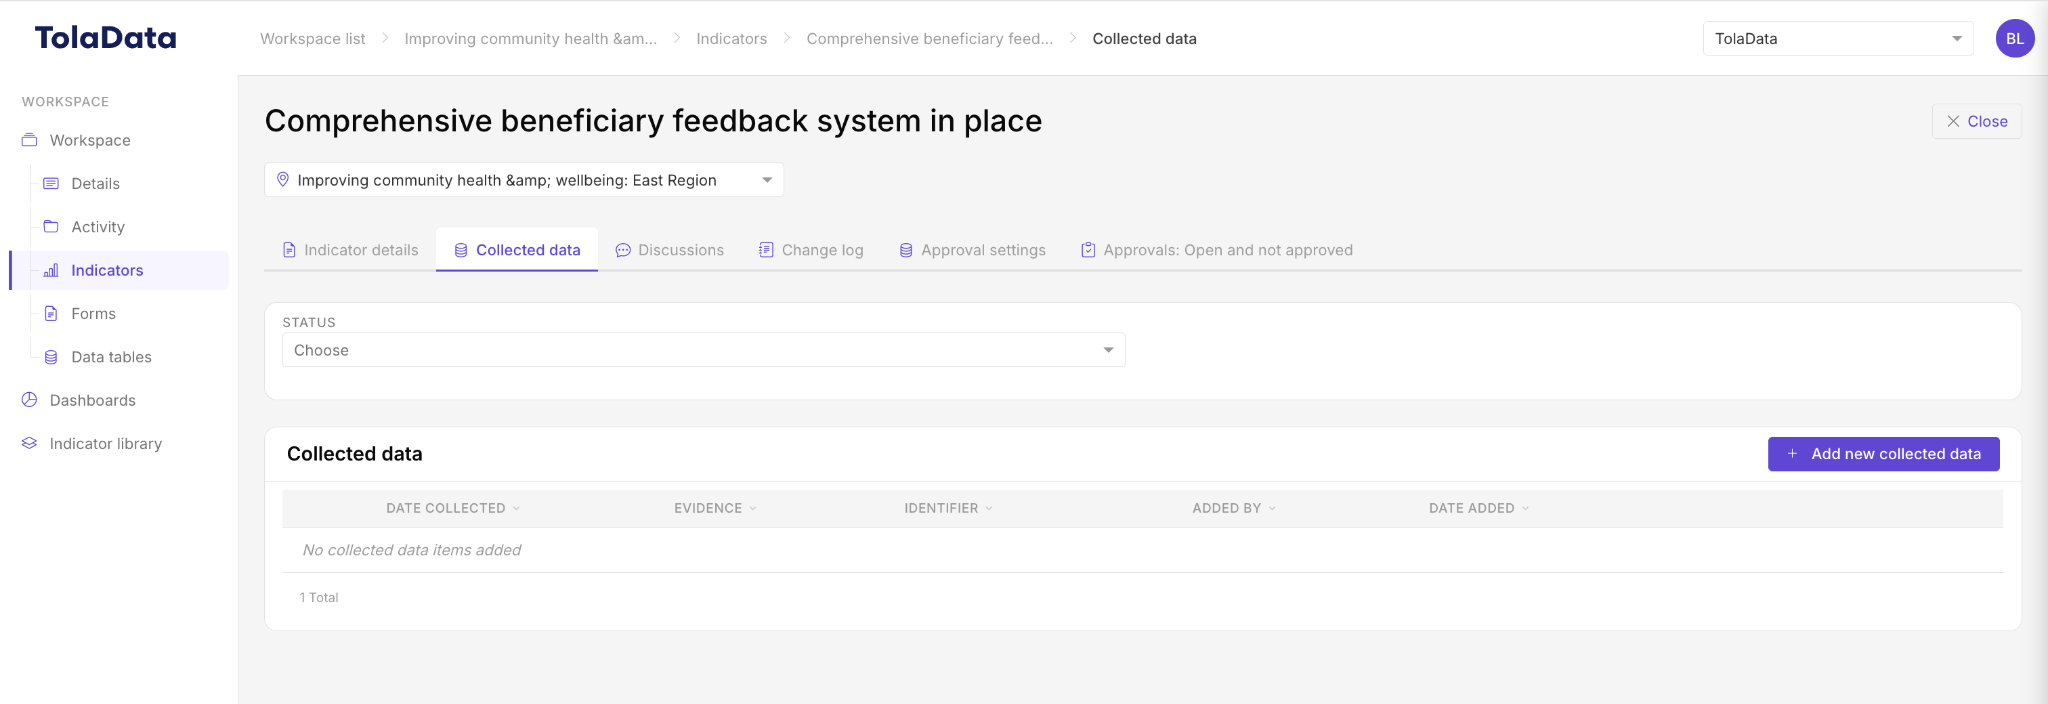Open Forms from the sidebar
This screenshot has height=704, width=2048.
coord(94,314)
